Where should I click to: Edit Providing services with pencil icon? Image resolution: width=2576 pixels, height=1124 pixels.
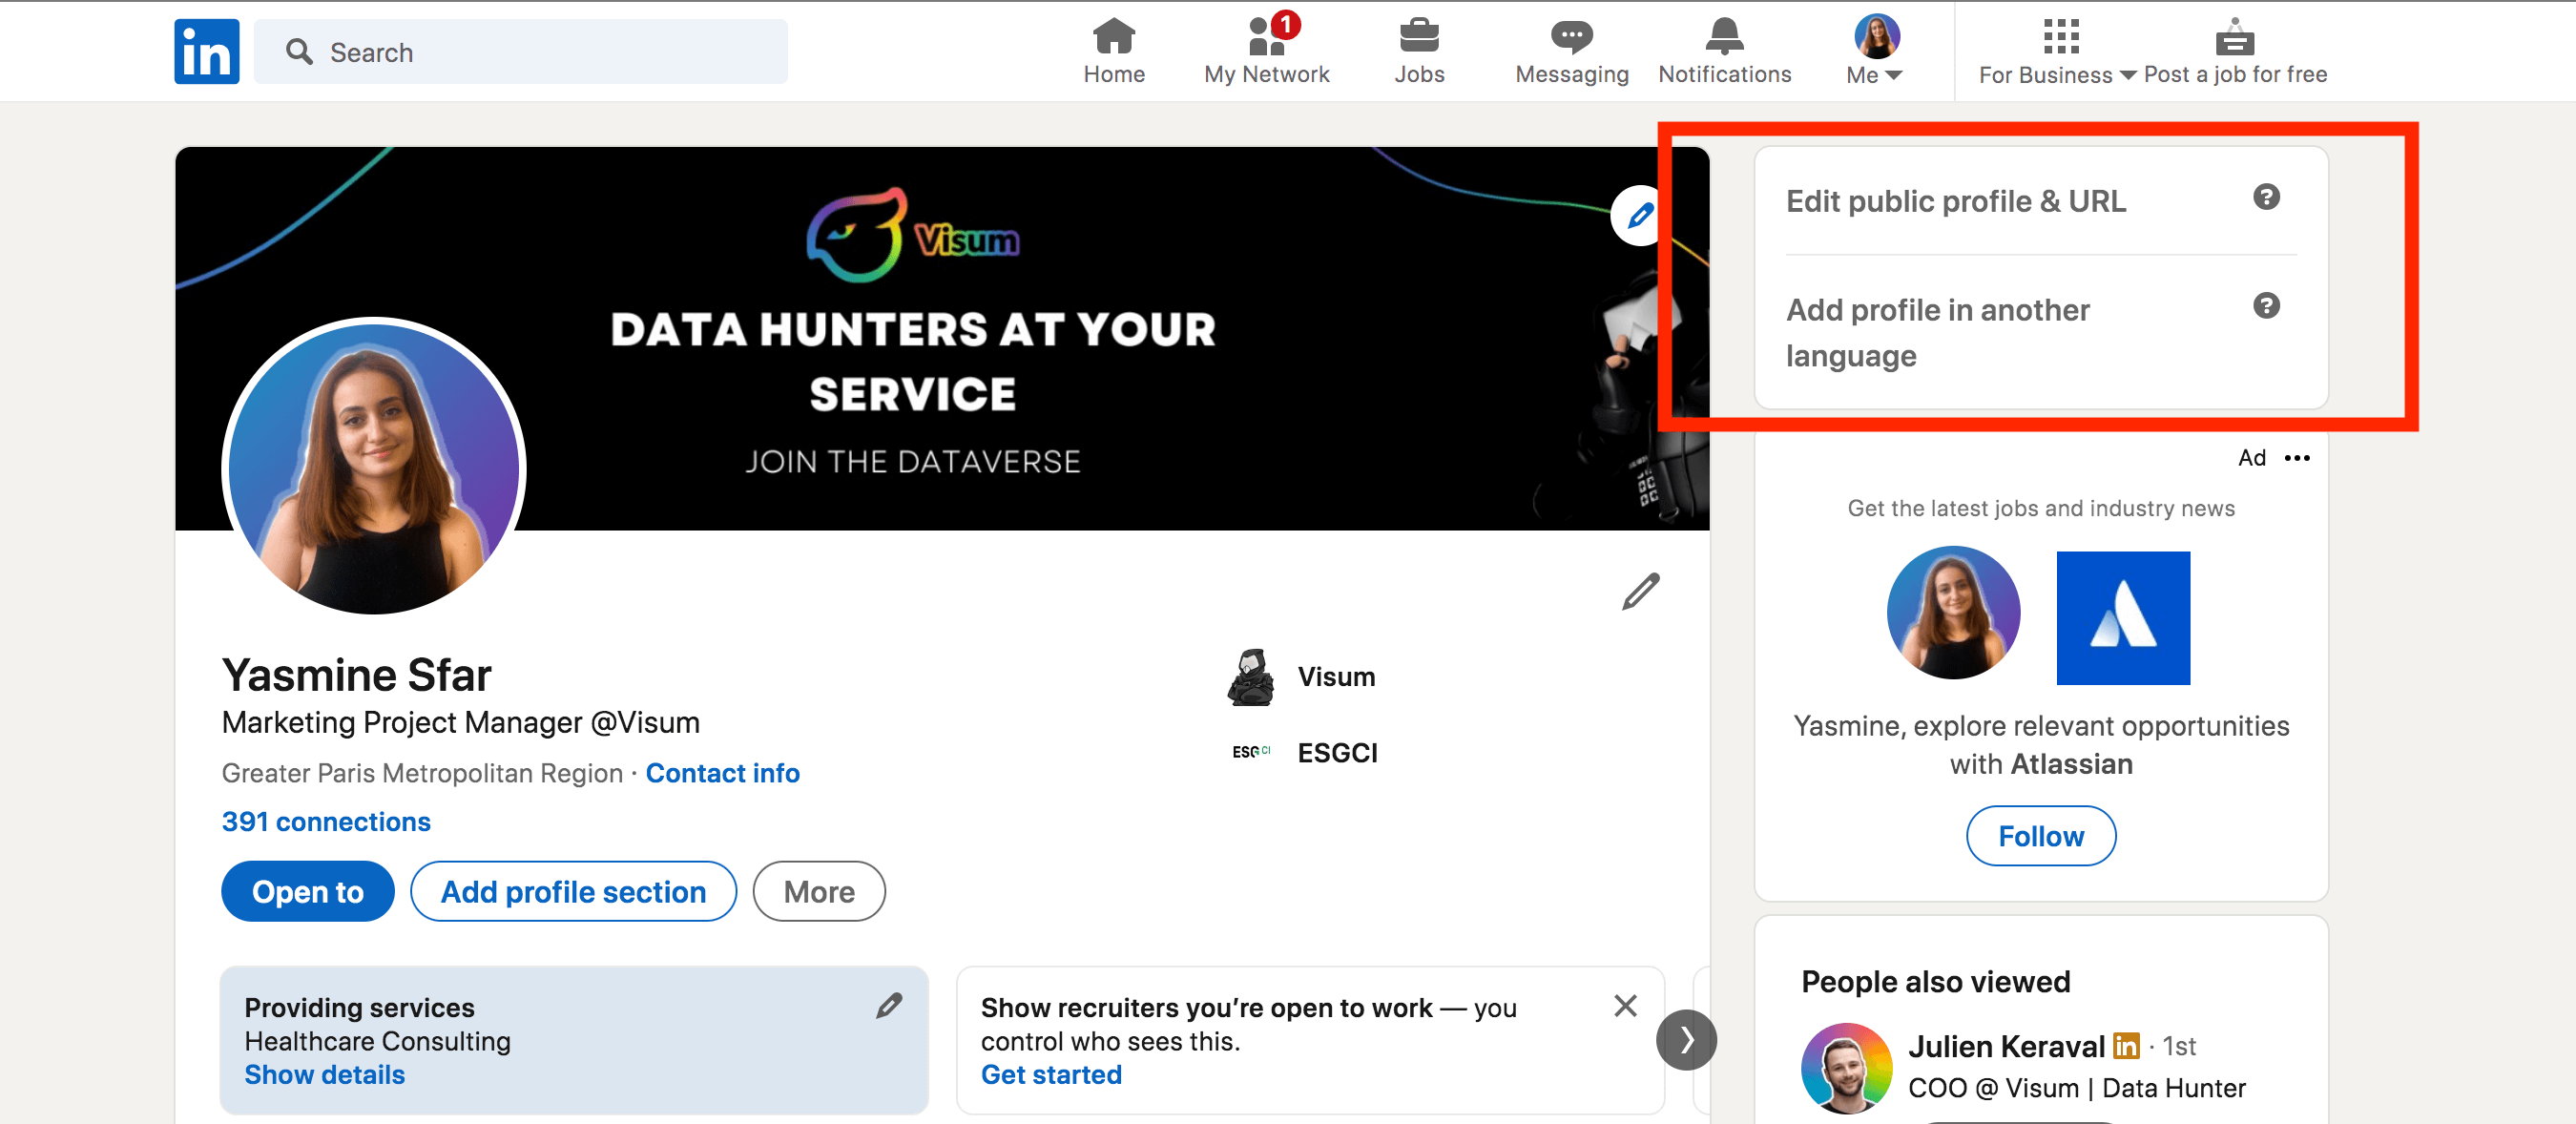pyautogui.click(x=888, y=1006)
